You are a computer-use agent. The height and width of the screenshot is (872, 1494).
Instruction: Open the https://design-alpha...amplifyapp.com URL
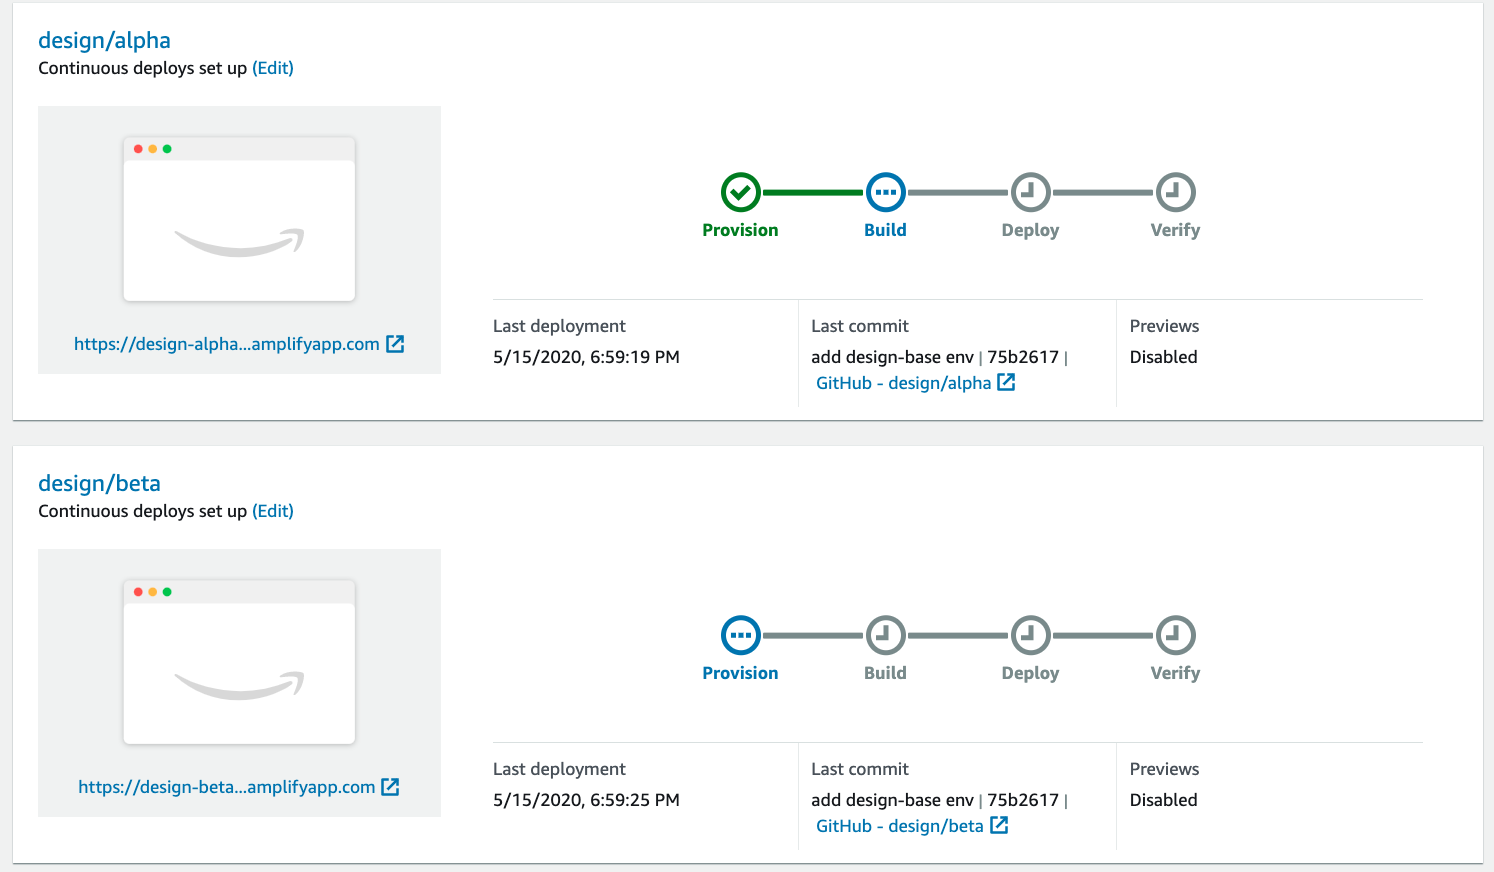click(227, 344)
